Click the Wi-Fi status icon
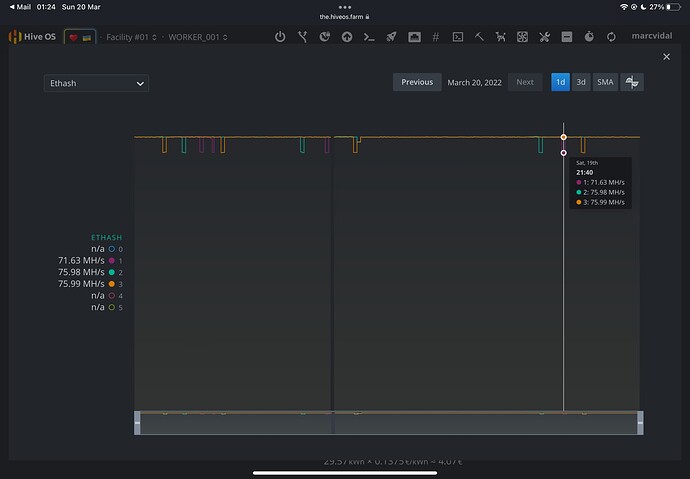Image resolution: width=690 pixels, height=479 pixels. tap(624, 7)
